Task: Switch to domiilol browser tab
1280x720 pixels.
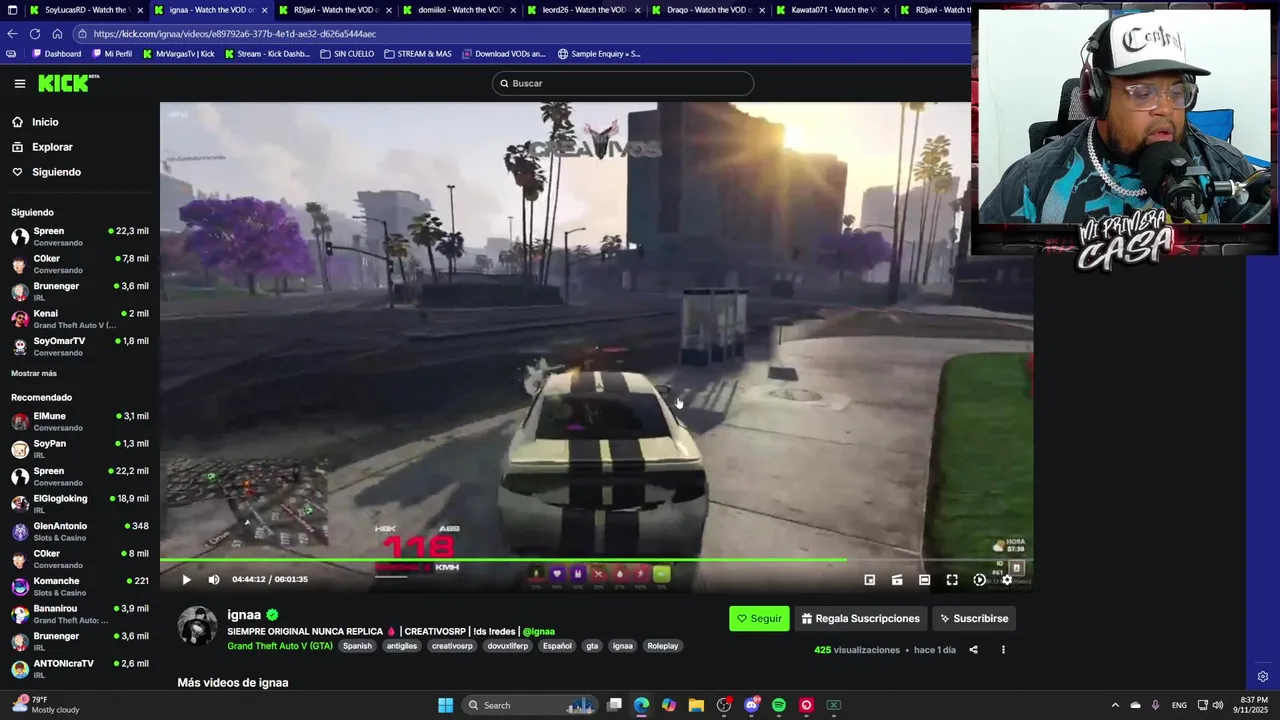Action: [458, 10]
